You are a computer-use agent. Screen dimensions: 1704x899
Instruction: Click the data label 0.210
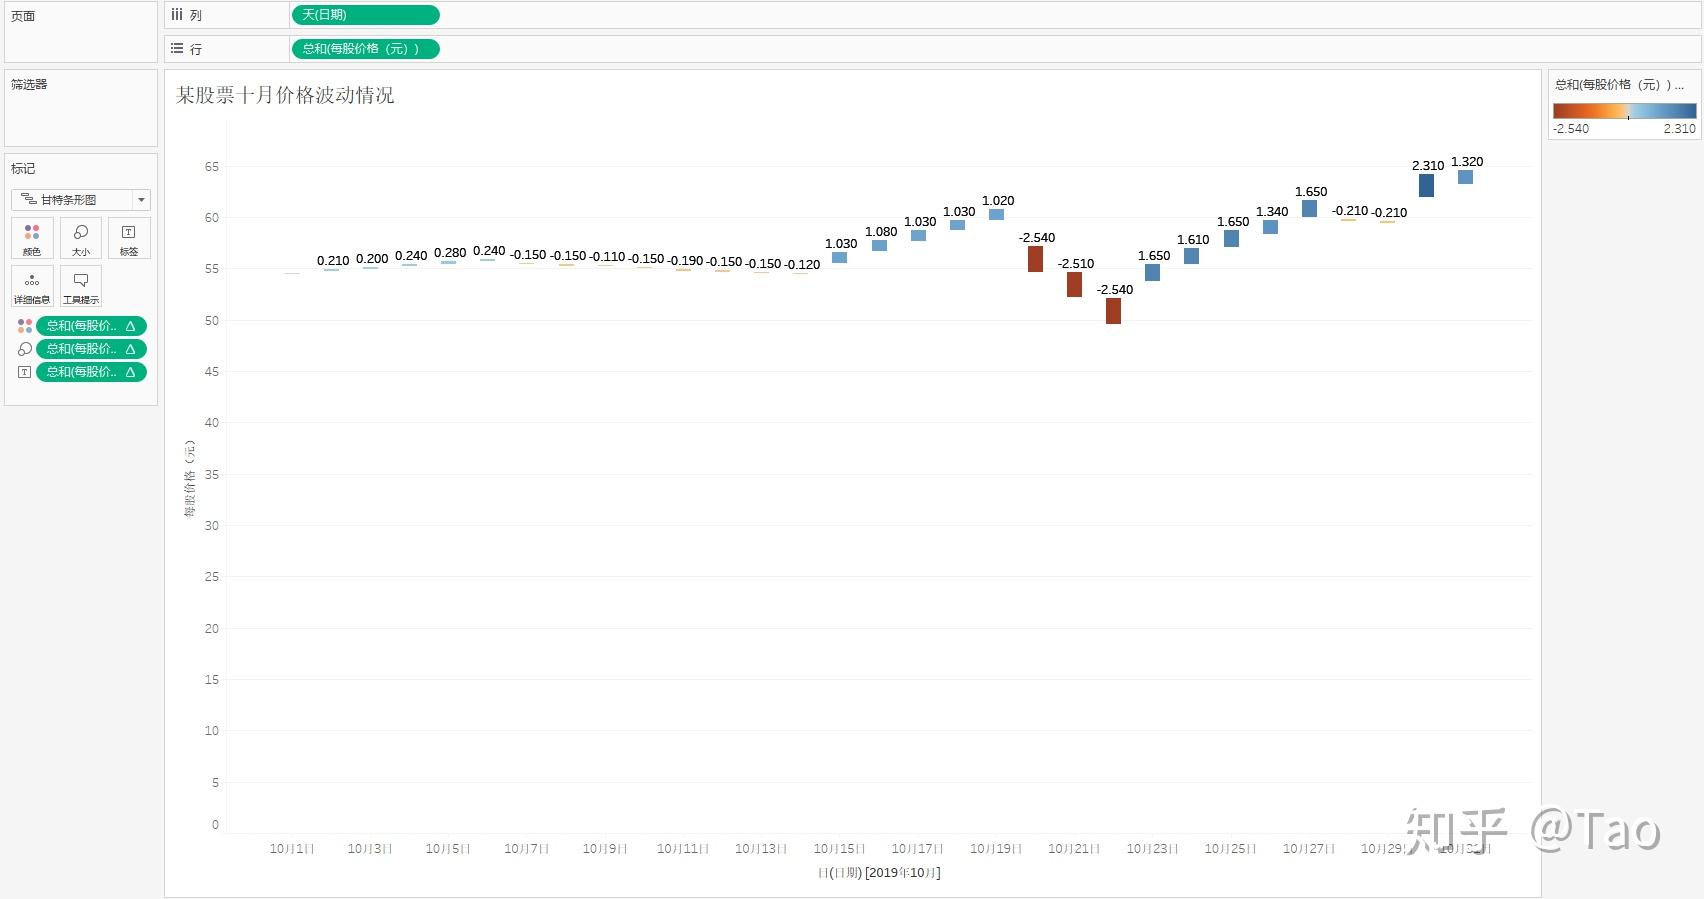333,261
